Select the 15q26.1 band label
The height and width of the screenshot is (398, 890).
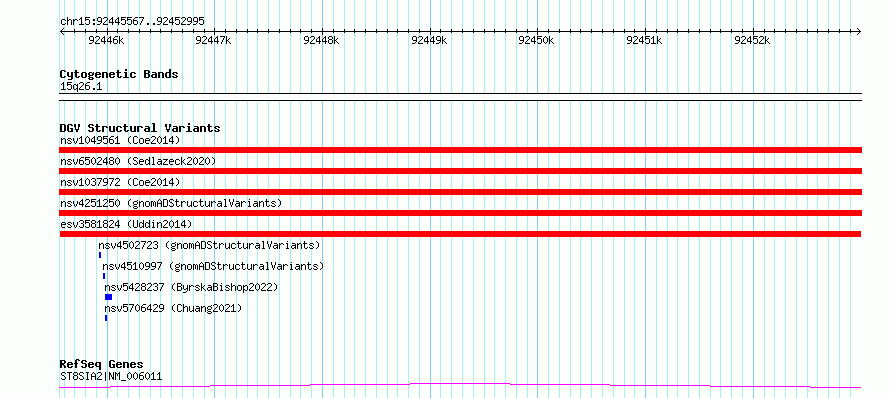[81, 87]
